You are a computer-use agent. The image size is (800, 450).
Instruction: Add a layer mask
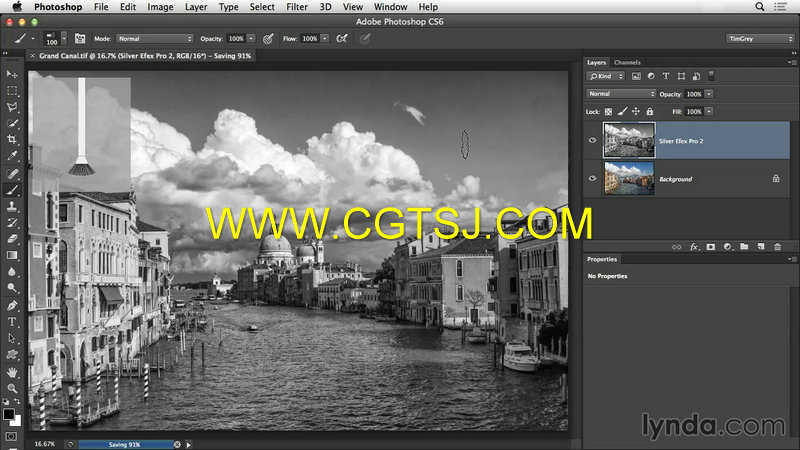point(711,247)
